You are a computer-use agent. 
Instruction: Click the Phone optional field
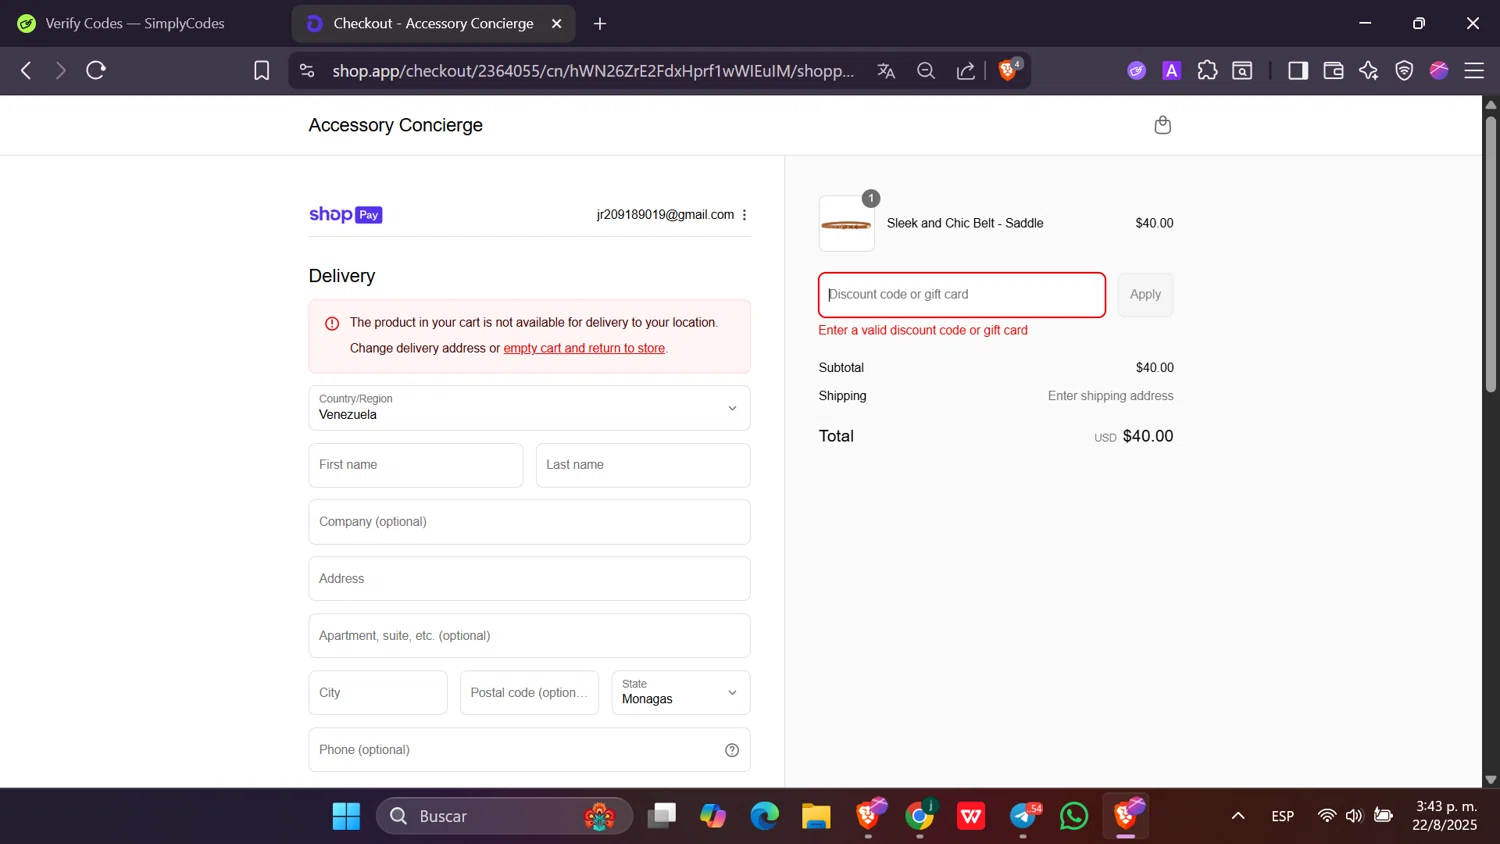click(529, 750)
